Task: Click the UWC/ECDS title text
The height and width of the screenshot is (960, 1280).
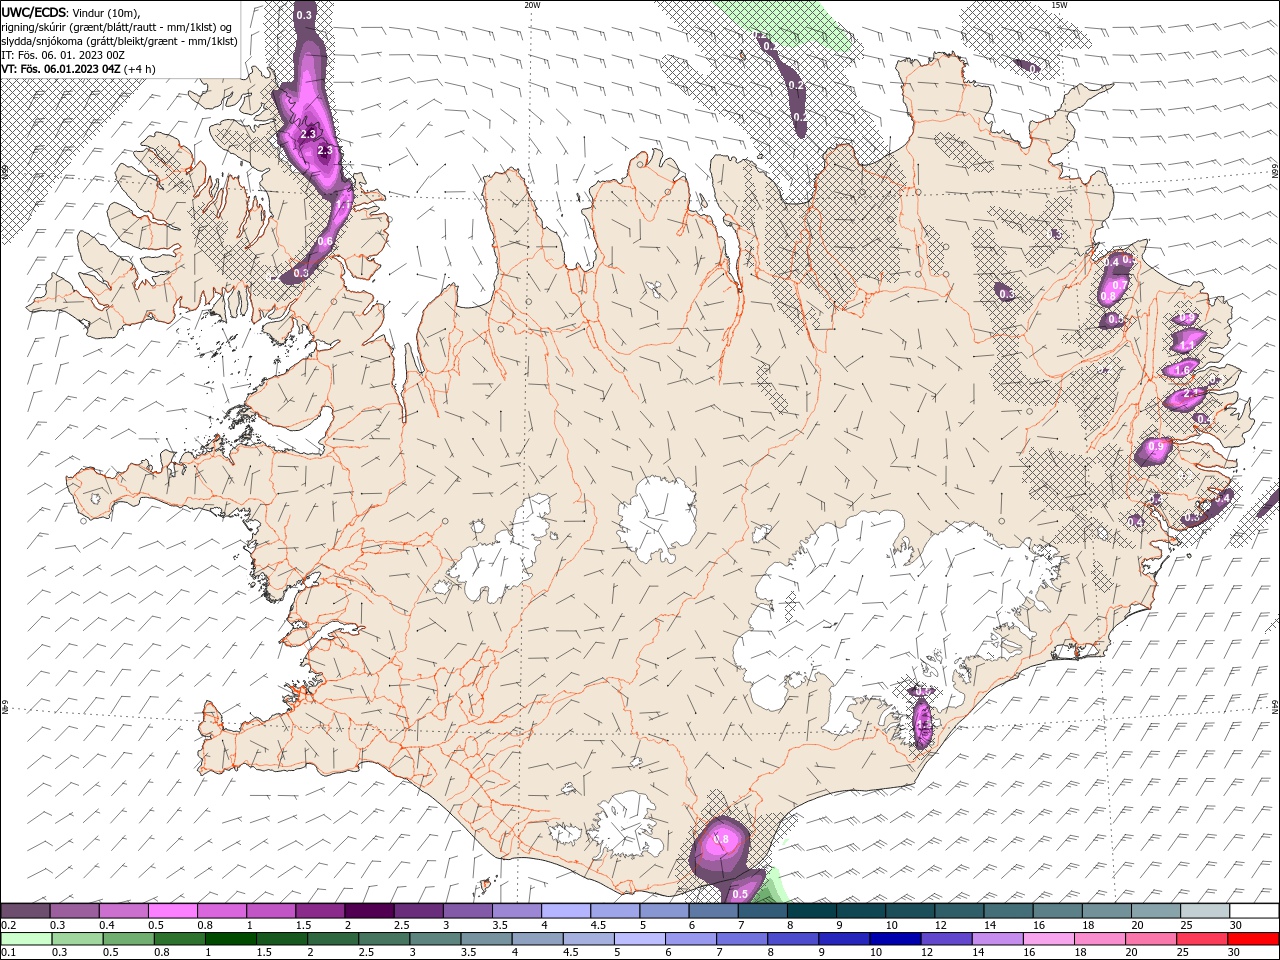Action: [x=36, y=11]
